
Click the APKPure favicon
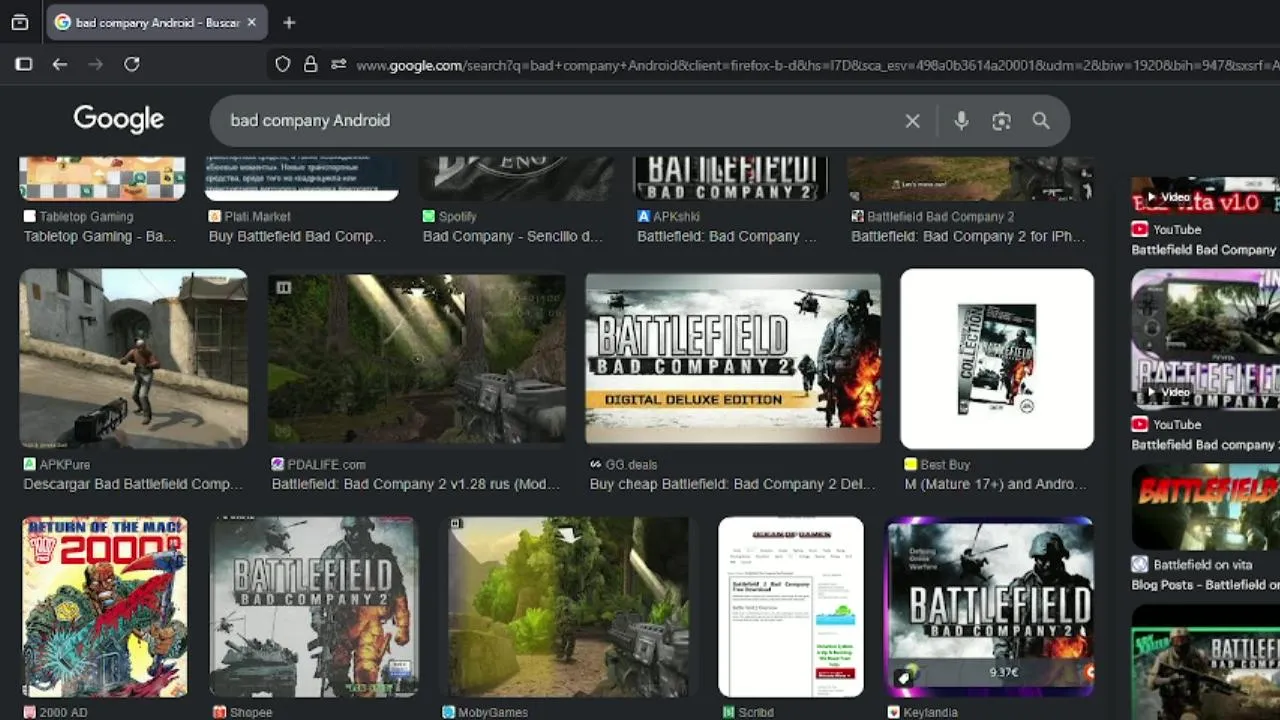(x=29, y=464)
